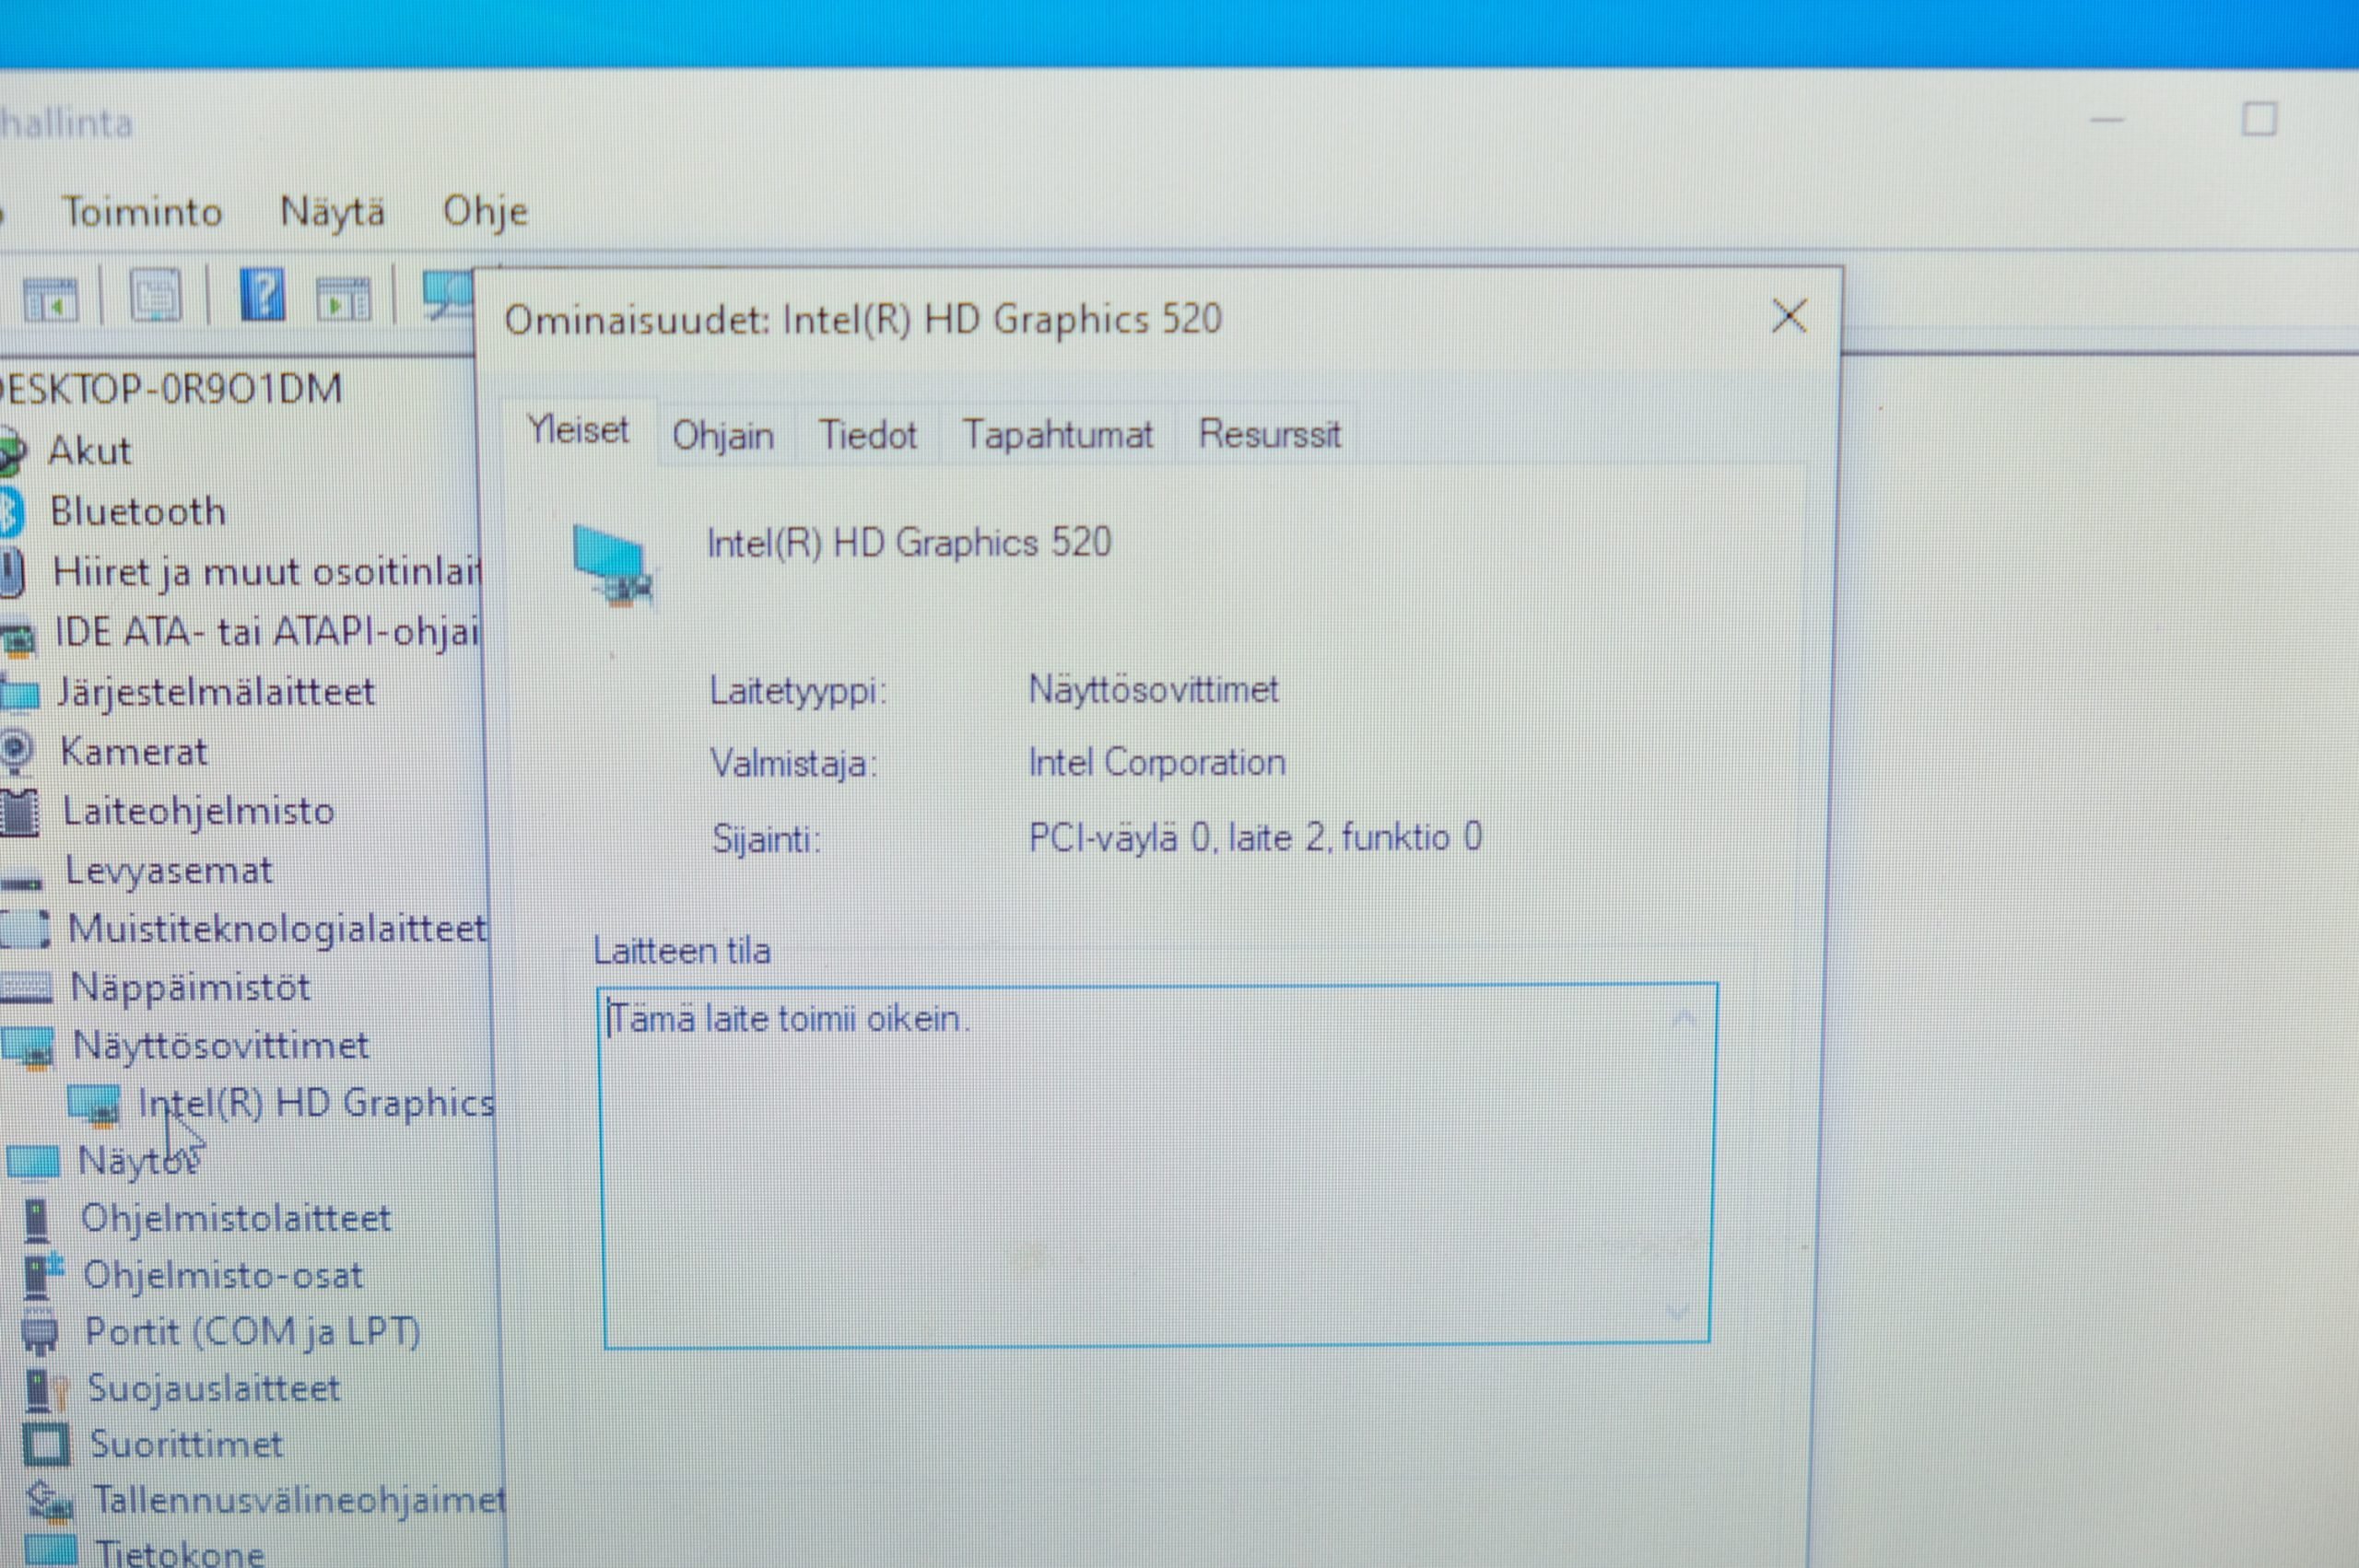Click the Tallennusvälineohjaimet storage controller icon

50,1501
